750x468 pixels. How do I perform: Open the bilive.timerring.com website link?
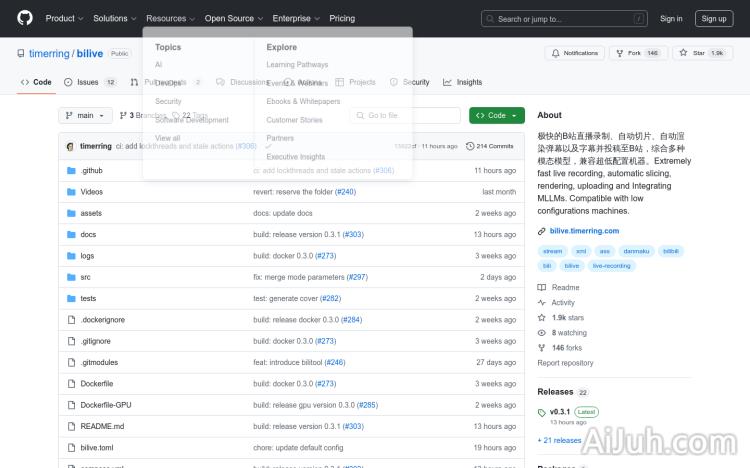(x=584, y=231)
